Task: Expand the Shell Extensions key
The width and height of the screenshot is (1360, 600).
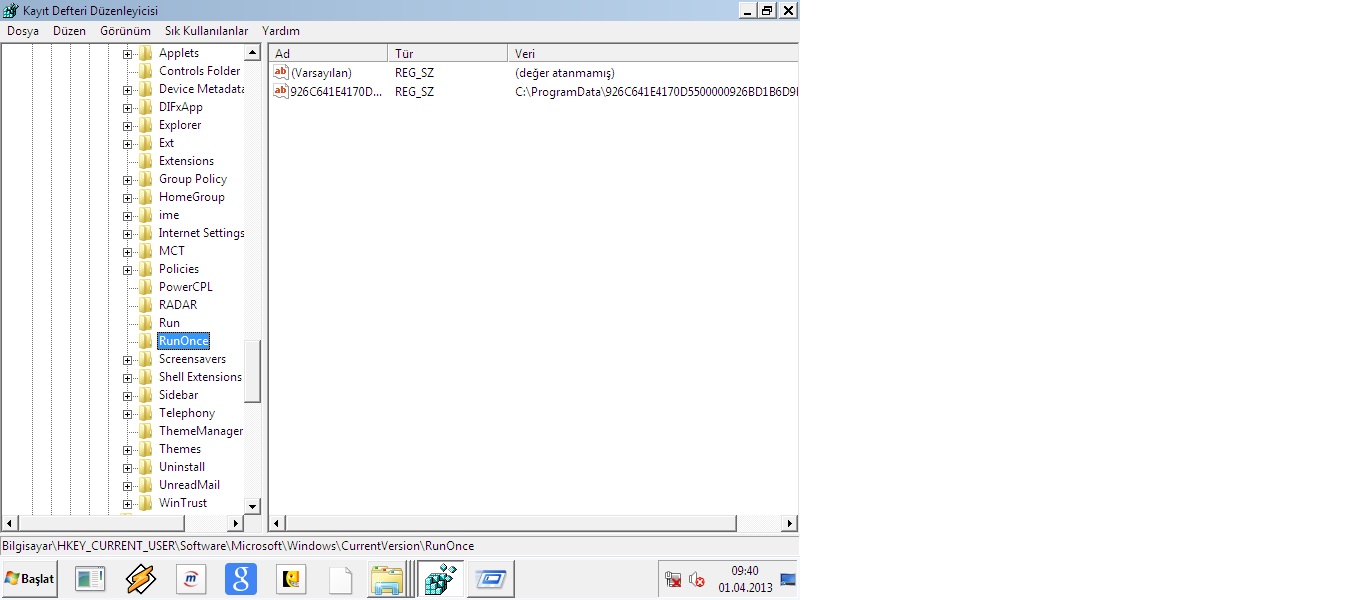Action: tap(128, 378)
